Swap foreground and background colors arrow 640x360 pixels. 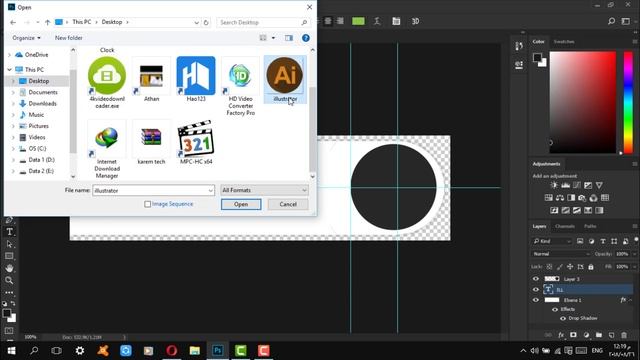[13, 304]
